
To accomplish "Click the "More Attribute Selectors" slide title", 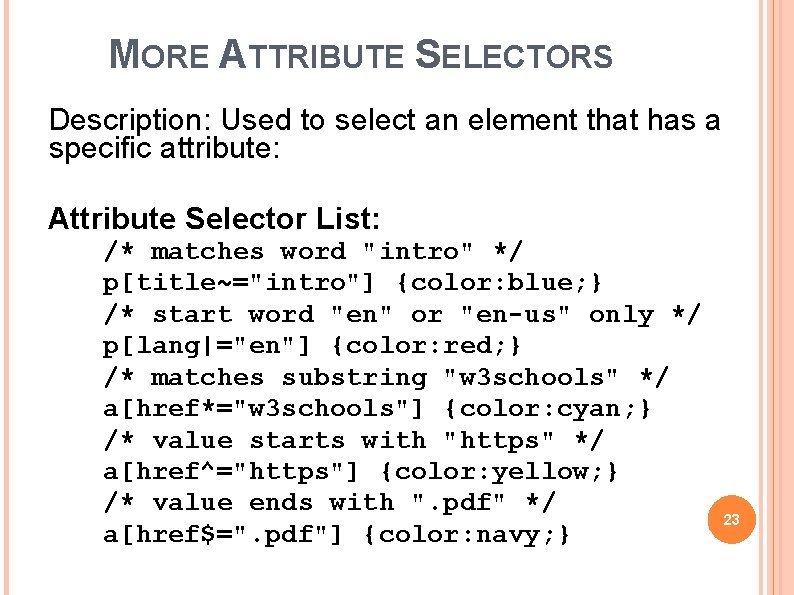I will [360, 55].
